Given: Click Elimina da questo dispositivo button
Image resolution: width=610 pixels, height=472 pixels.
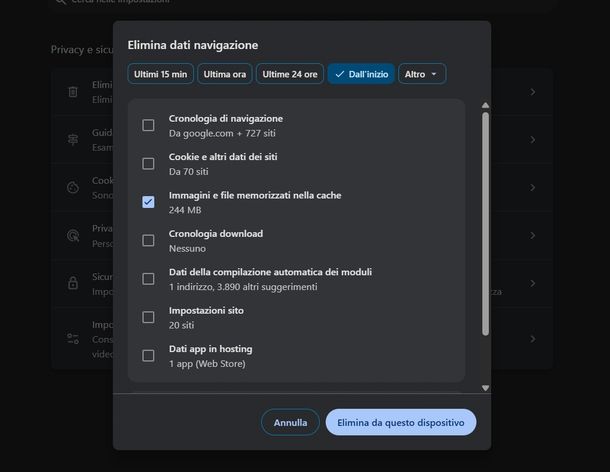Looking at the screenshot, I should [401, 422].
